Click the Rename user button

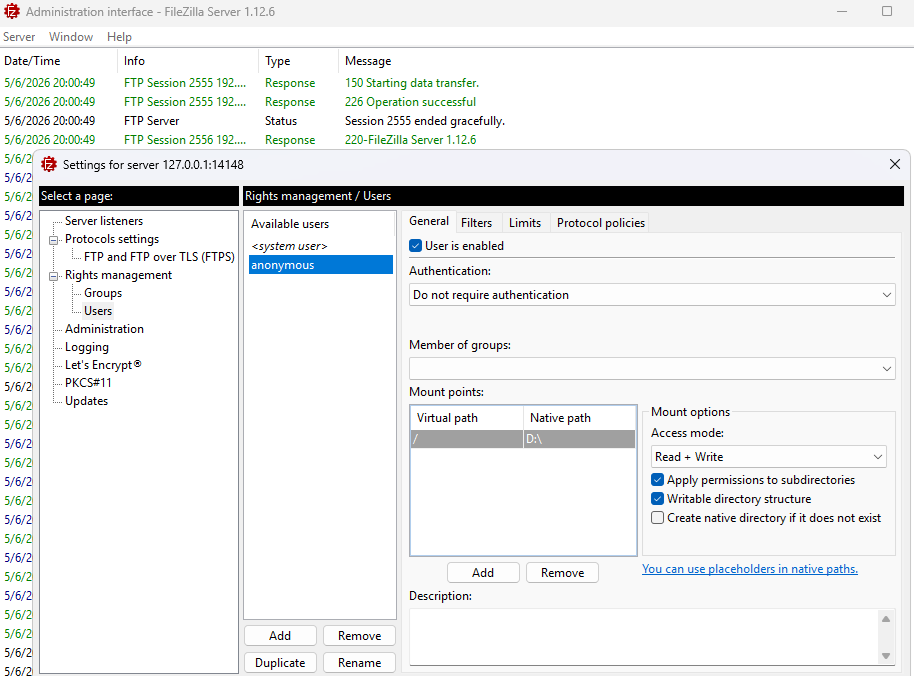359,663
